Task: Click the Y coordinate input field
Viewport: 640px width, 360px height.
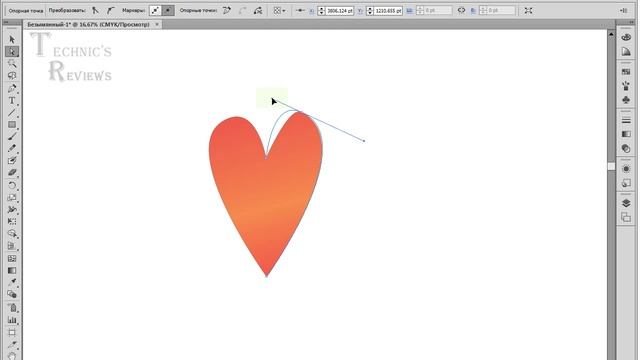Action: (388, 11)
